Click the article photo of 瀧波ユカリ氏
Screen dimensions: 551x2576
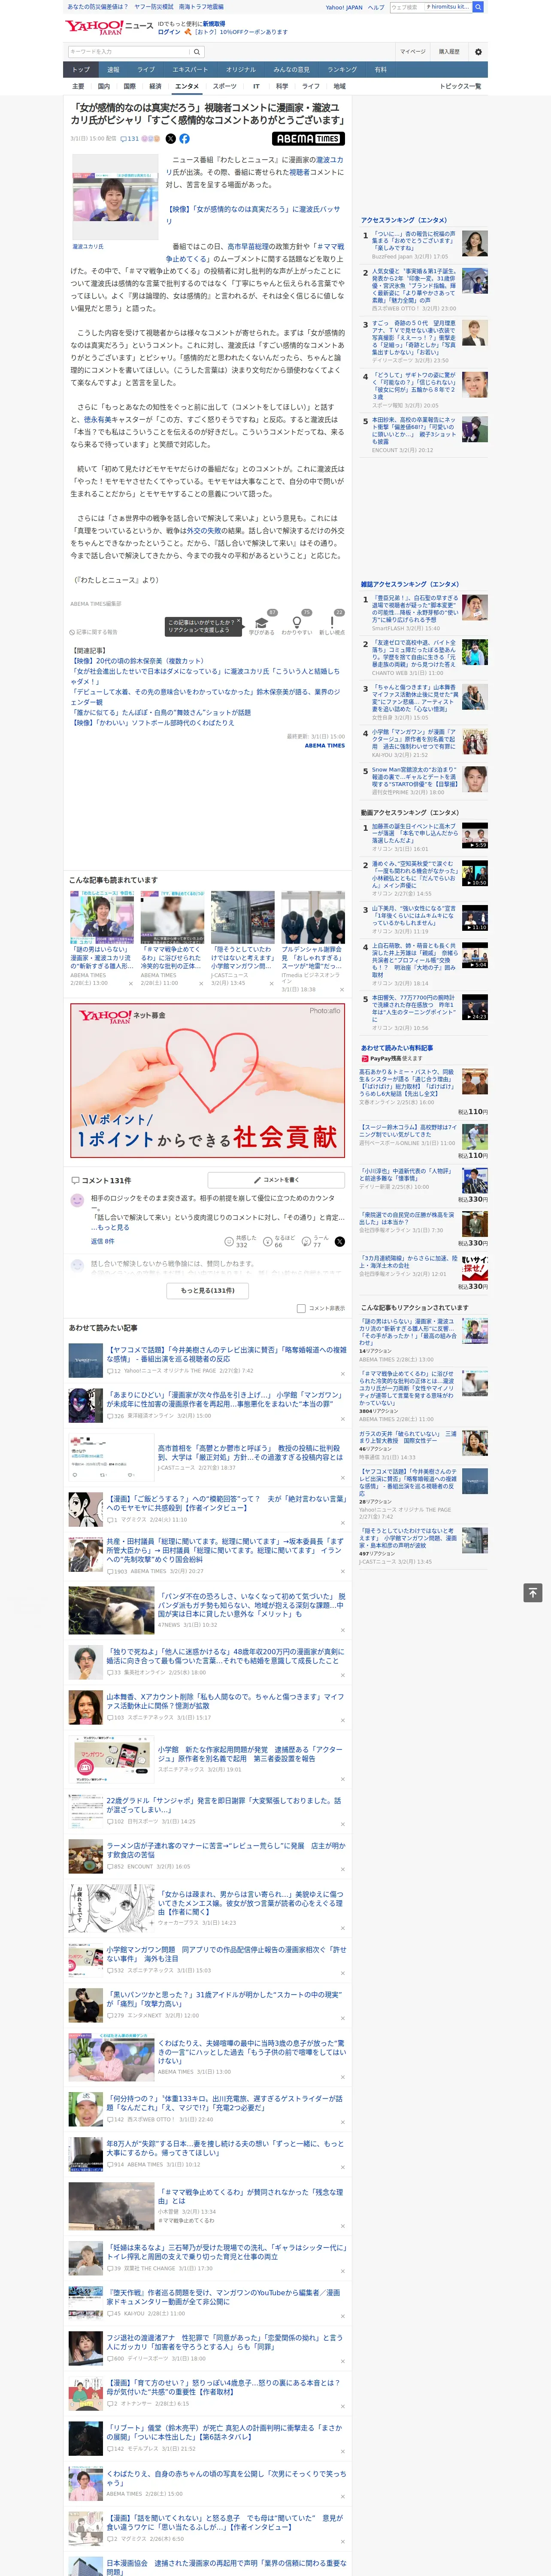(115, 196)
